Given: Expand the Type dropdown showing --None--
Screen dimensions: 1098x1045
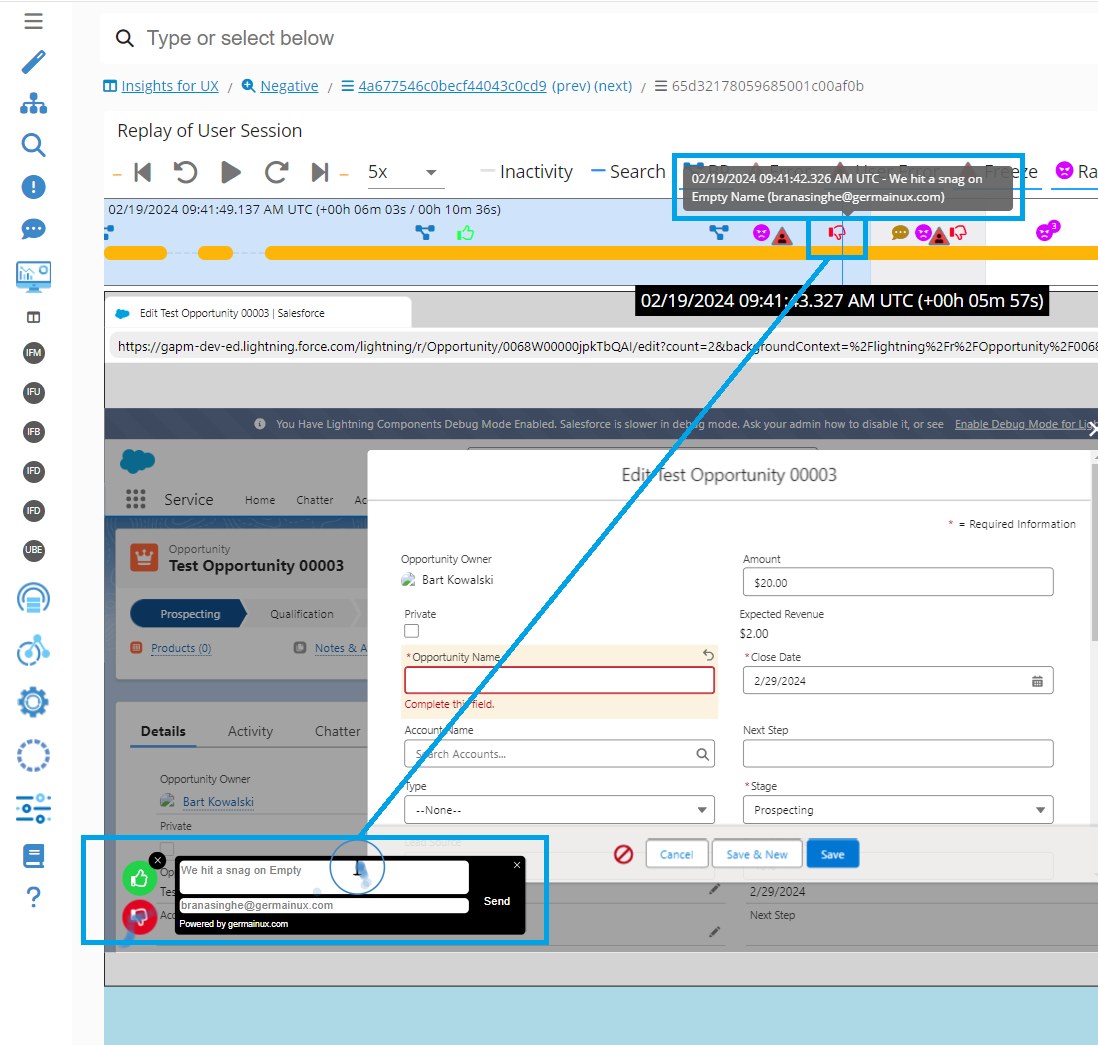Looking at the screenshot, I should pyautogui.click(x=559, y=810).
